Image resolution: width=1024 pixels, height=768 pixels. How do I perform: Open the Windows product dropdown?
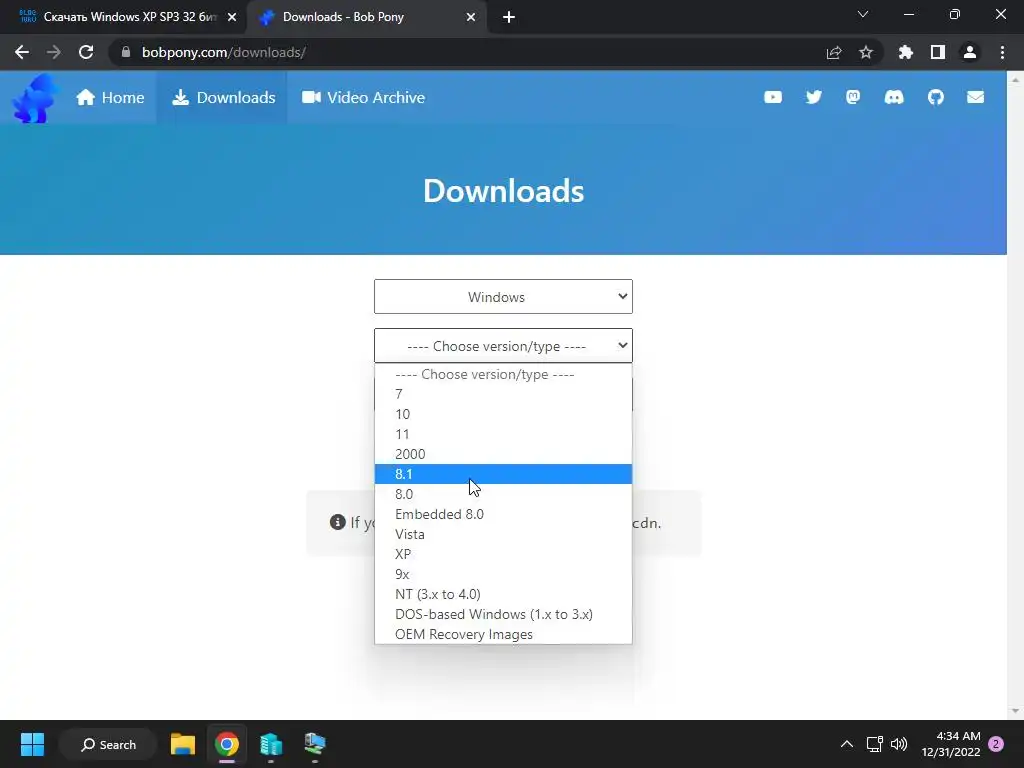(503, 296)
